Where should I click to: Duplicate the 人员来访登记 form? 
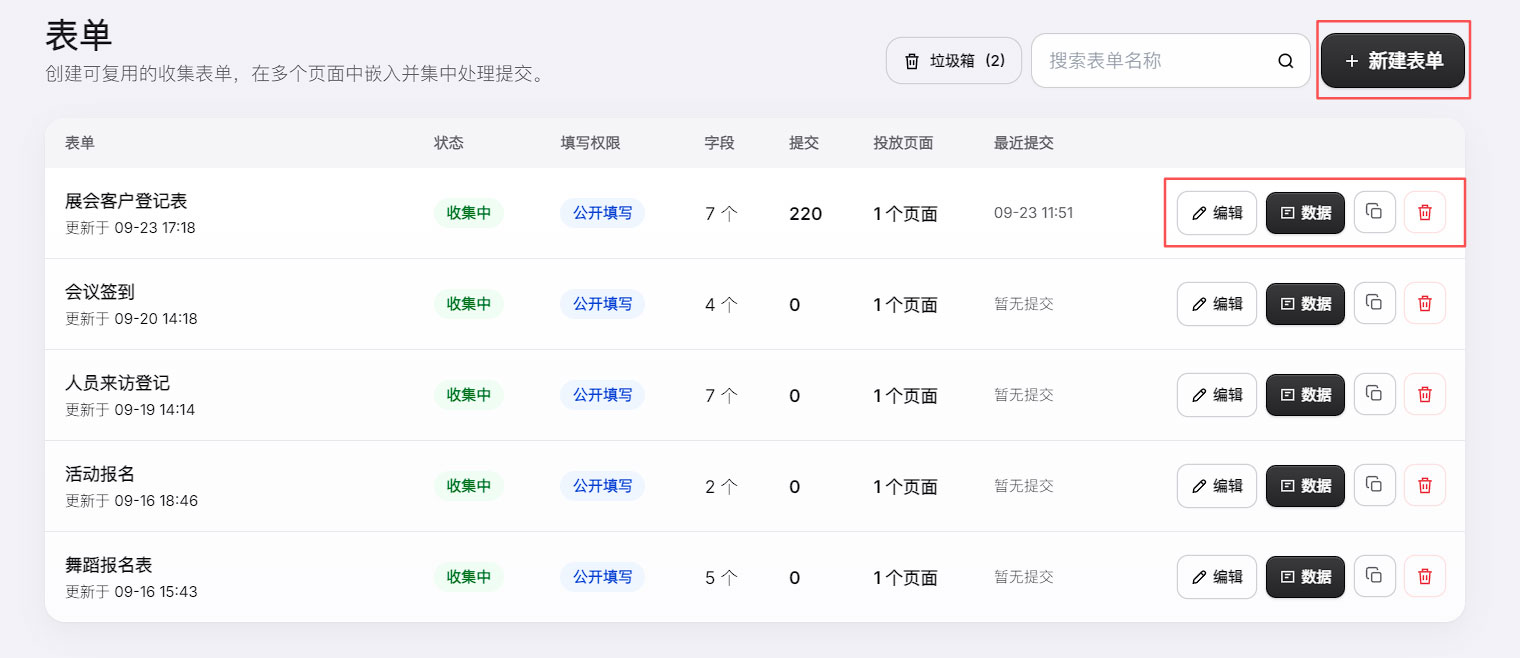1375,394
